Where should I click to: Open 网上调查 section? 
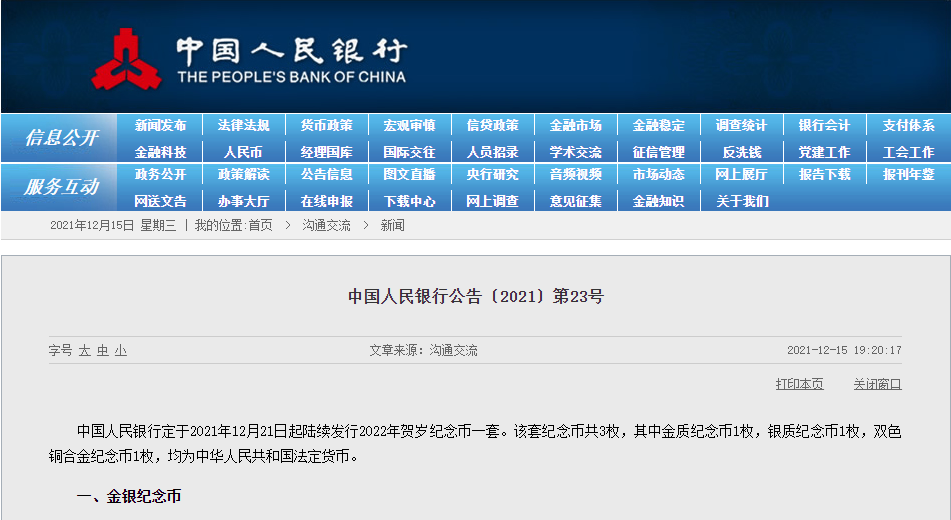[492, 201]
